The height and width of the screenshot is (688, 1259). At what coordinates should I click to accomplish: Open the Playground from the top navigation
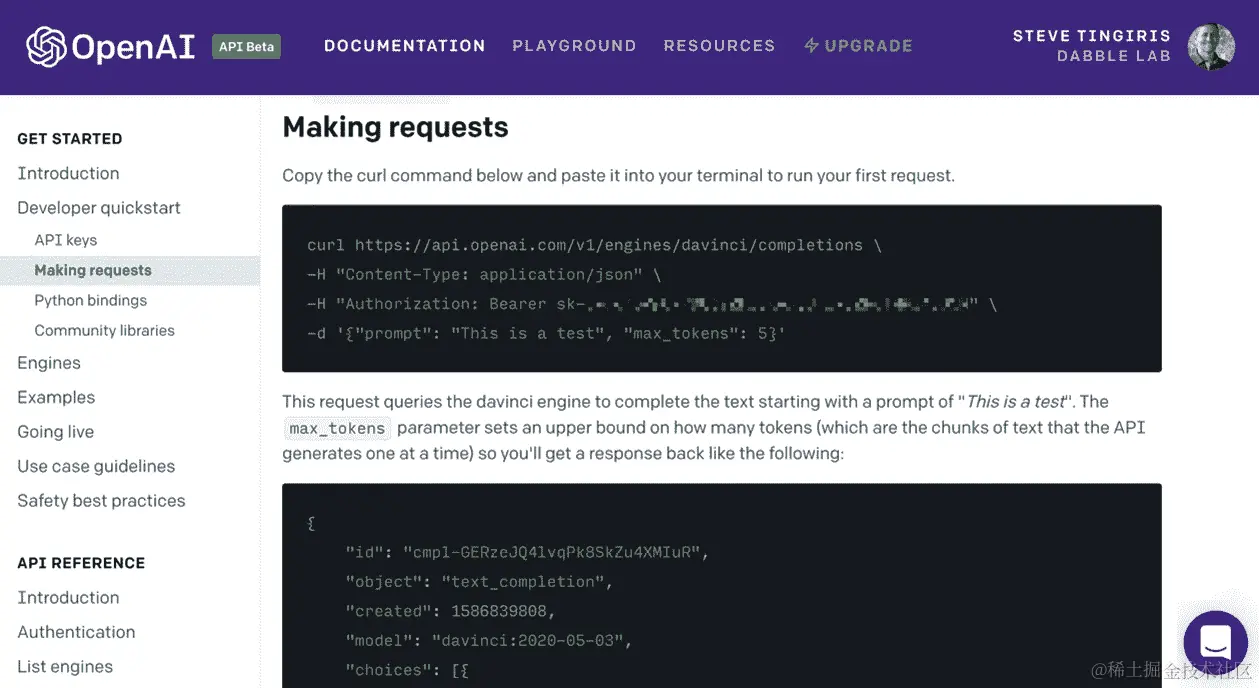tap(574, 45)
